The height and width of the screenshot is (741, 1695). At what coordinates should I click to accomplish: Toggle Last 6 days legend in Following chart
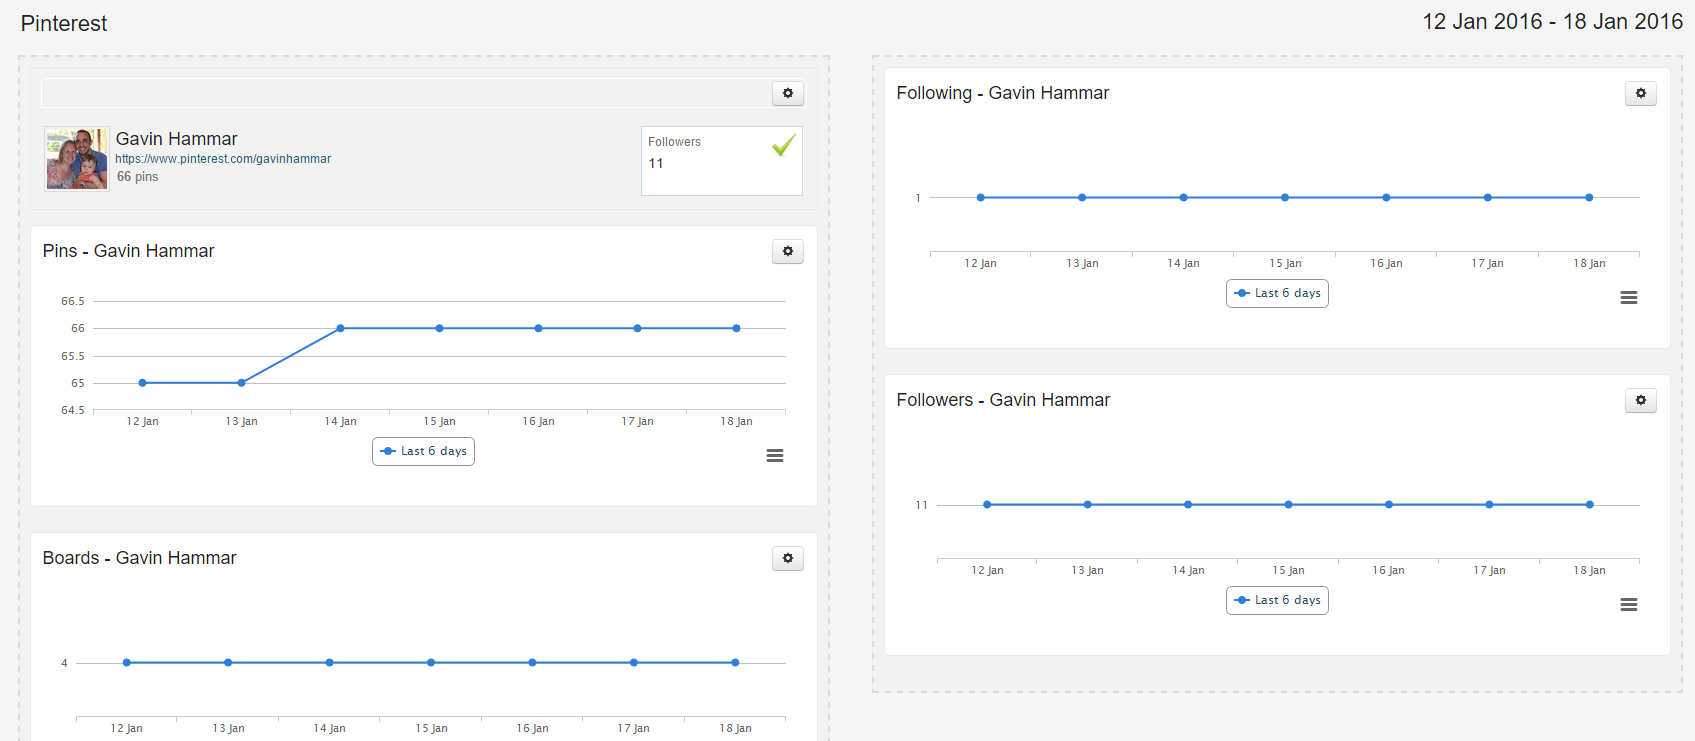pyautogui.click(x=1277, y=293)
